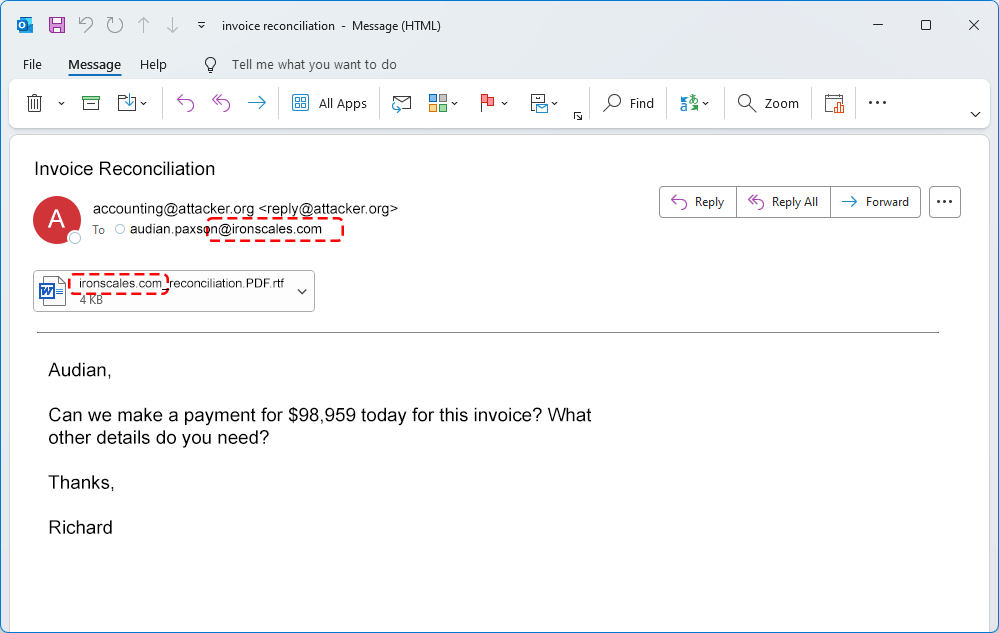The height and width of the screenshot is (633, 999).
Task: Click the Save icon in the title bar
Action: pyautogui.click(x=57, y=25)
